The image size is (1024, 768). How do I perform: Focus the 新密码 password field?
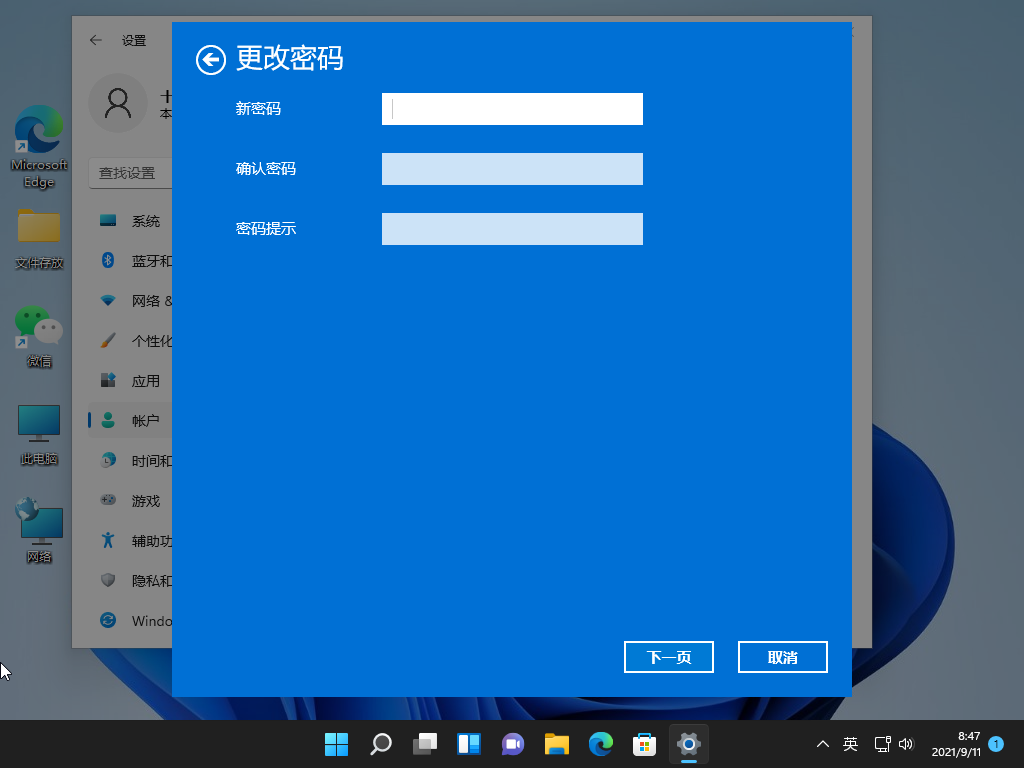pos(512,109)
